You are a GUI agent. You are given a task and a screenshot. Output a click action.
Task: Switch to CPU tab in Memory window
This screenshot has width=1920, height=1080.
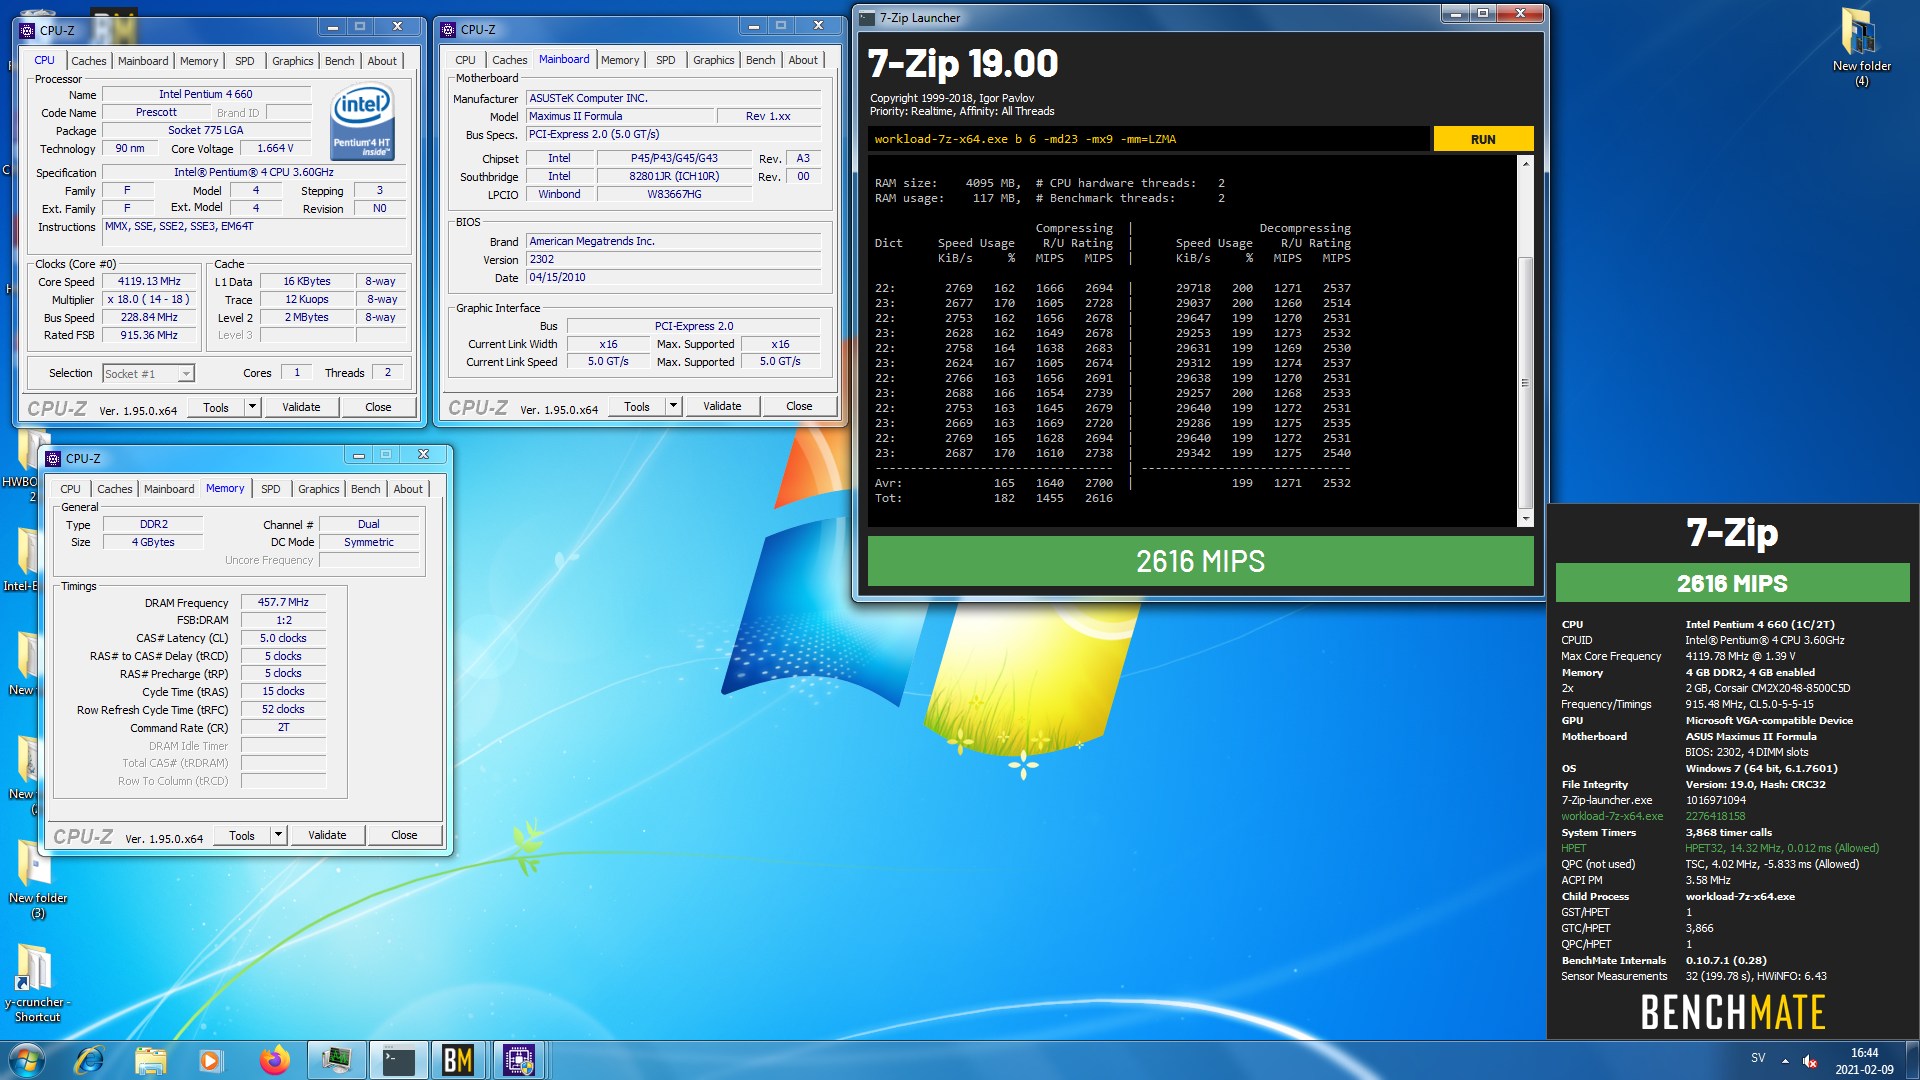(70, 489)
